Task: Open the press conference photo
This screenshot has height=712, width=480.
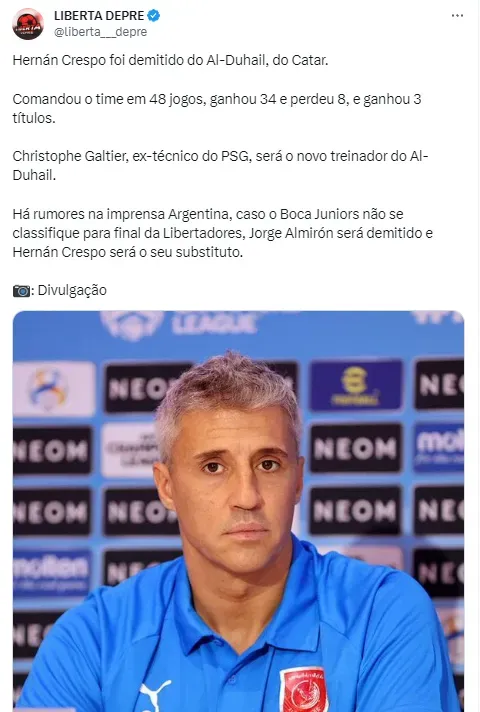Action: (238, 511)
